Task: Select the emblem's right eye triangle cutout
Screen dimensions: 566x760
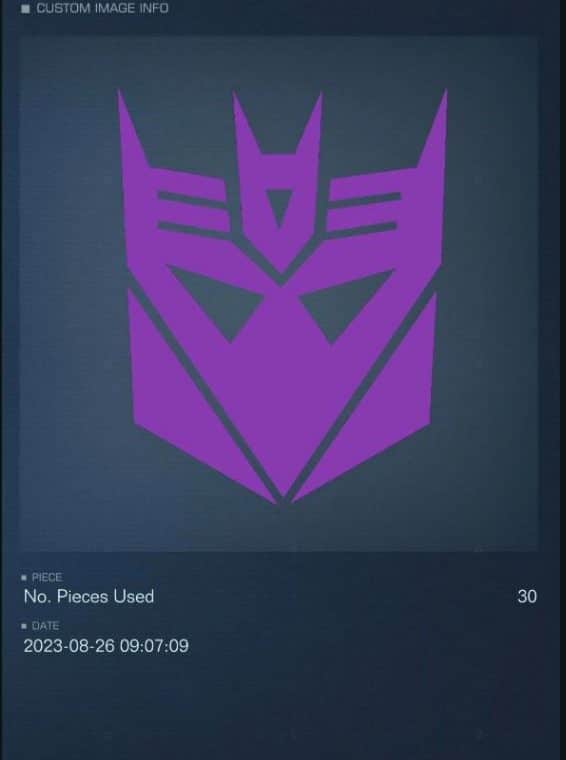Action: click(346, 304)
